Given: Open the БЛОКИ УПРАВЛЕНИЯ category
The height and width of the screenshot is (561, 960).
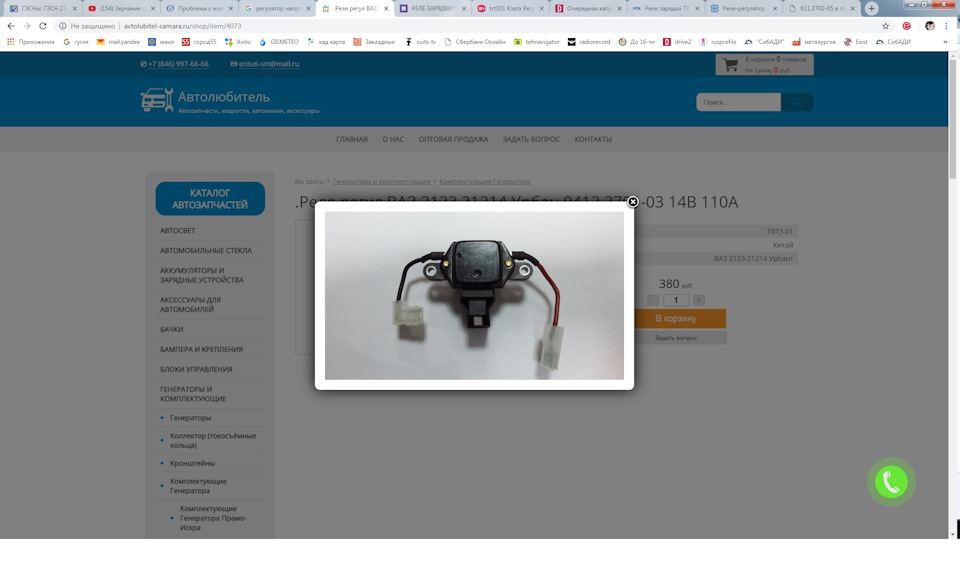Looking at the screenshot, I should (x=196, y=369).
